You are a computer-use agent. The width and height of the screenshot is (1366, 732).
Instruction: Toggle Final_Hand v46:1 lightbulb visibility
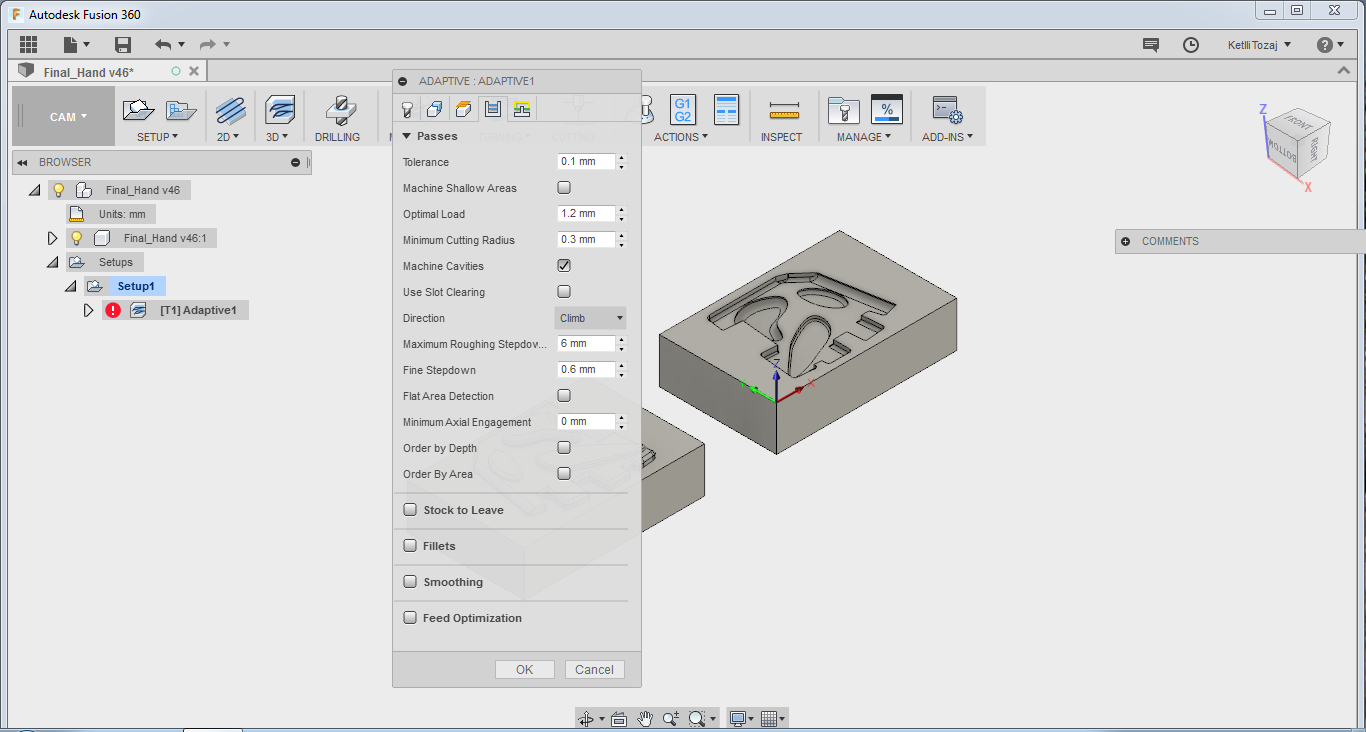pos(77,238)
